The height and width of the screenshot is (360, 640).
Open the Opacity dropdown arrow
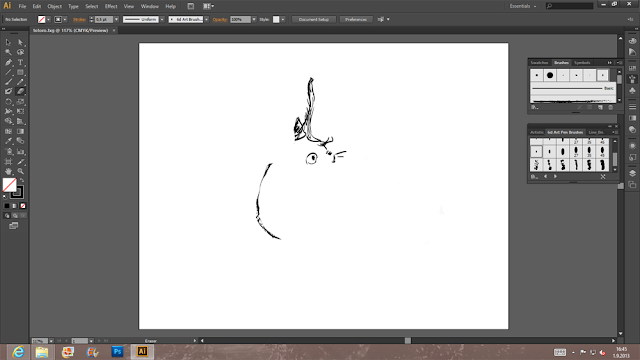pos(254,20)
